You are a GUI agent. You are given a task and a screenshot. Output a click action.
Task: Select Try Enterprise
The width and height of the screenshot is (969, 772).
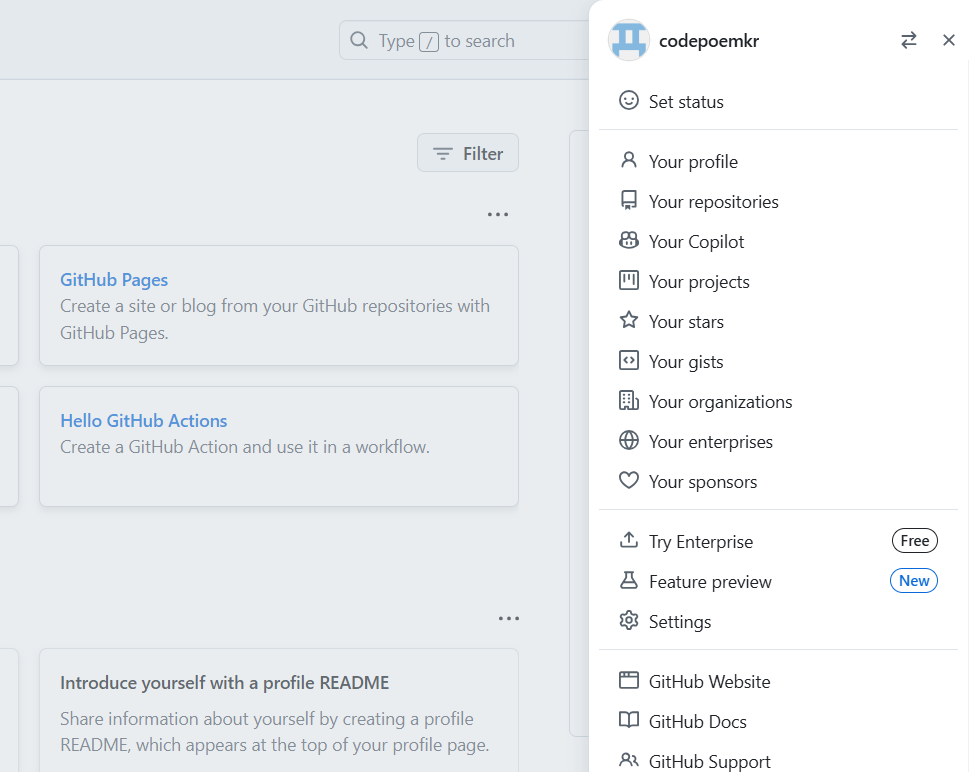pyautogui.click(x=778, y=541)
